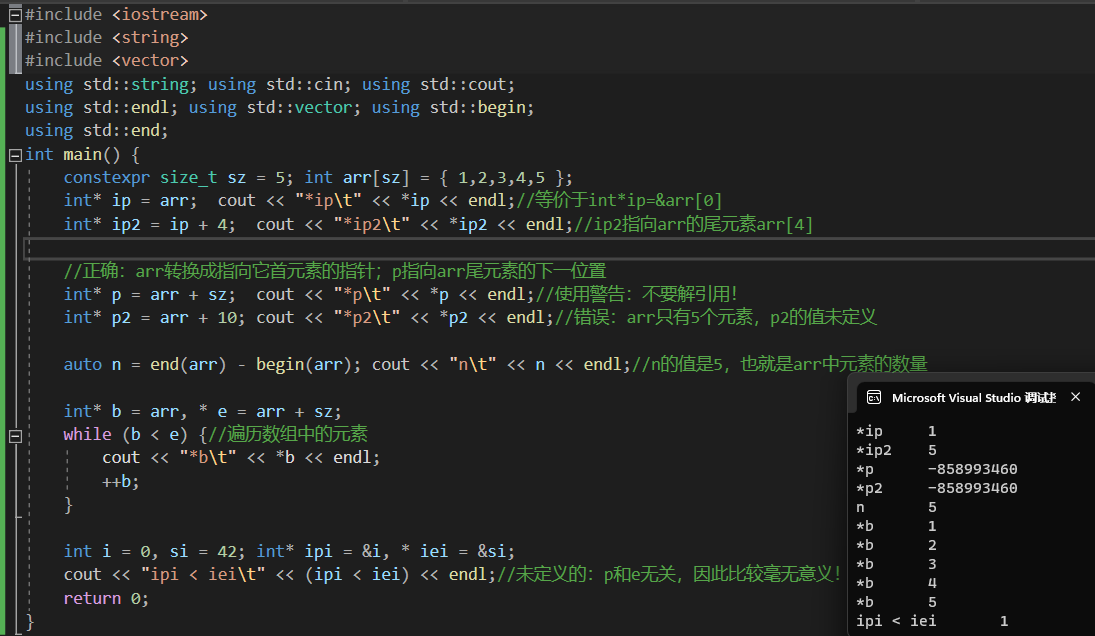Click the 'ipi < iei' output line in console

coord(932,621)
